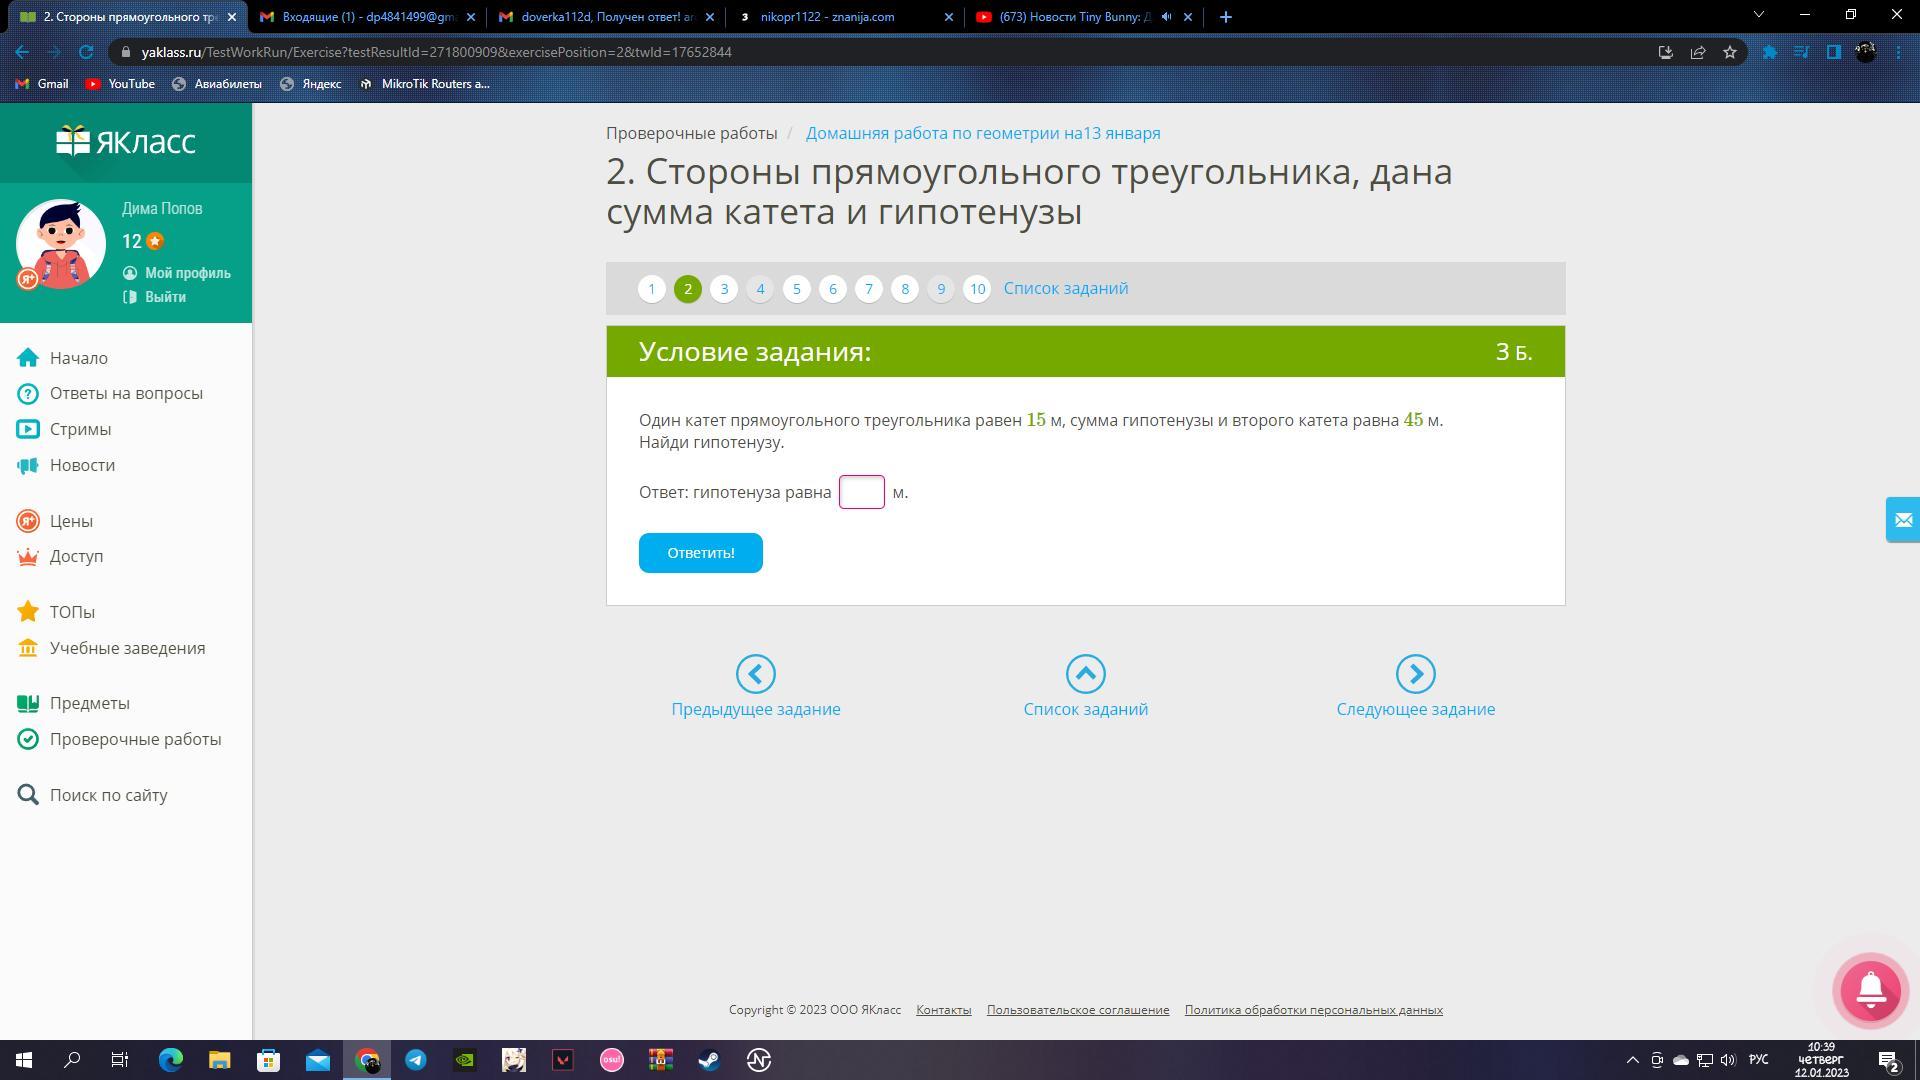Open Ответы на вопросы question icon
1920x1080 pixels.
28,394
